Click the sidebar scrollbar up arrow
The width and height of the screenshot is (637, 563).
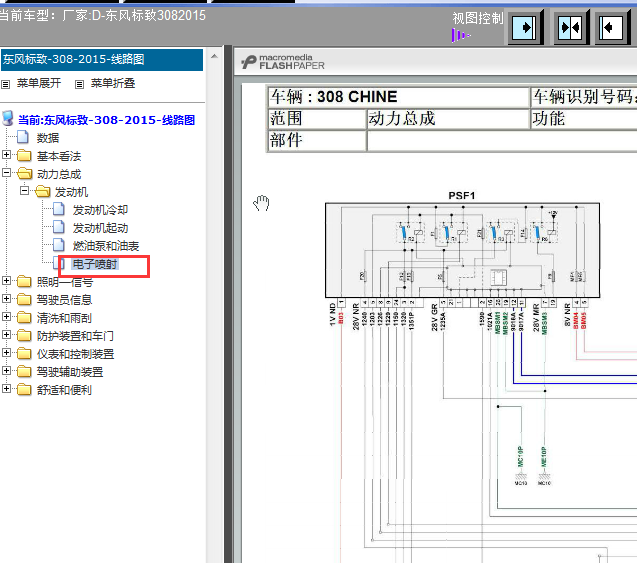[x=214, y=57]
